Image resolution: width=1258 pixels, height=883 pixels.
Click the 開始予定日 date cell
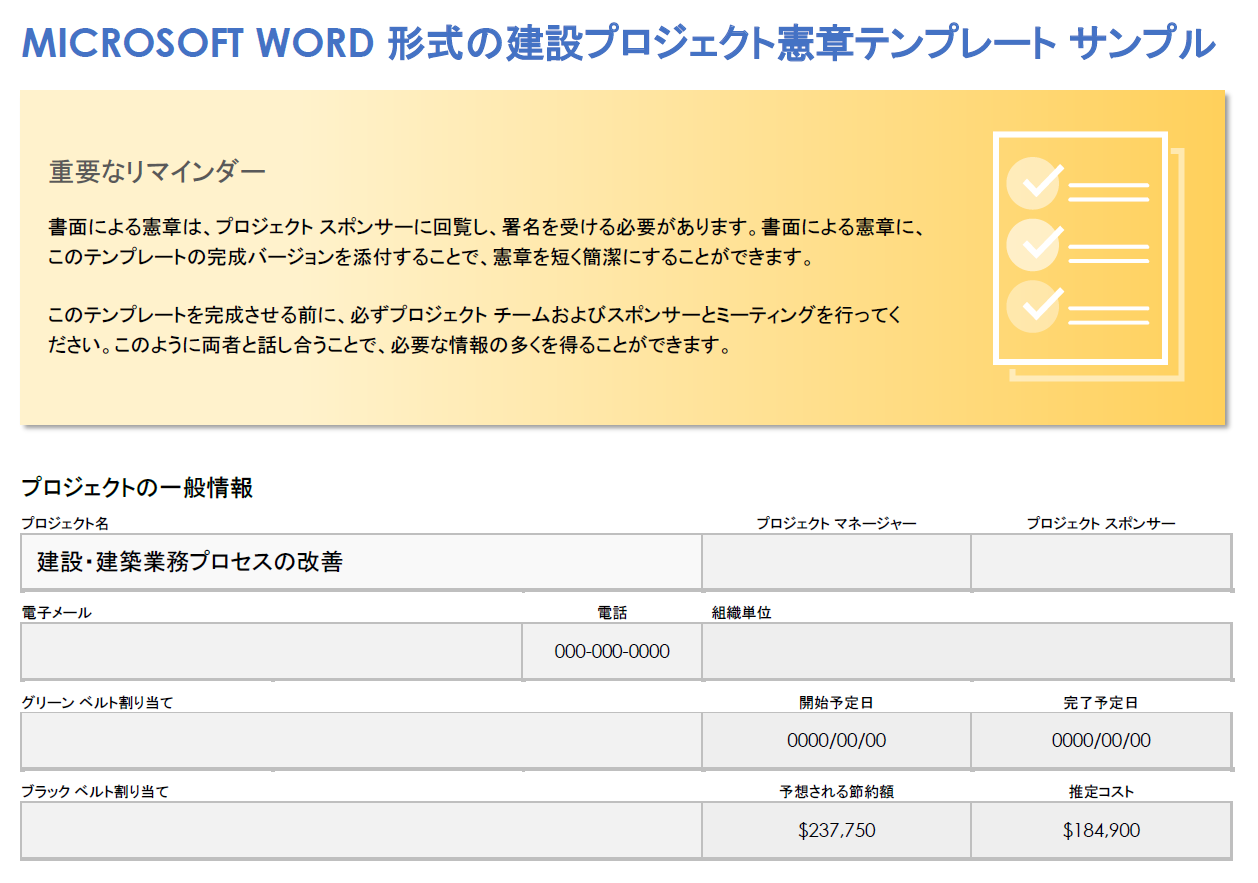click(x=836, y=740)
